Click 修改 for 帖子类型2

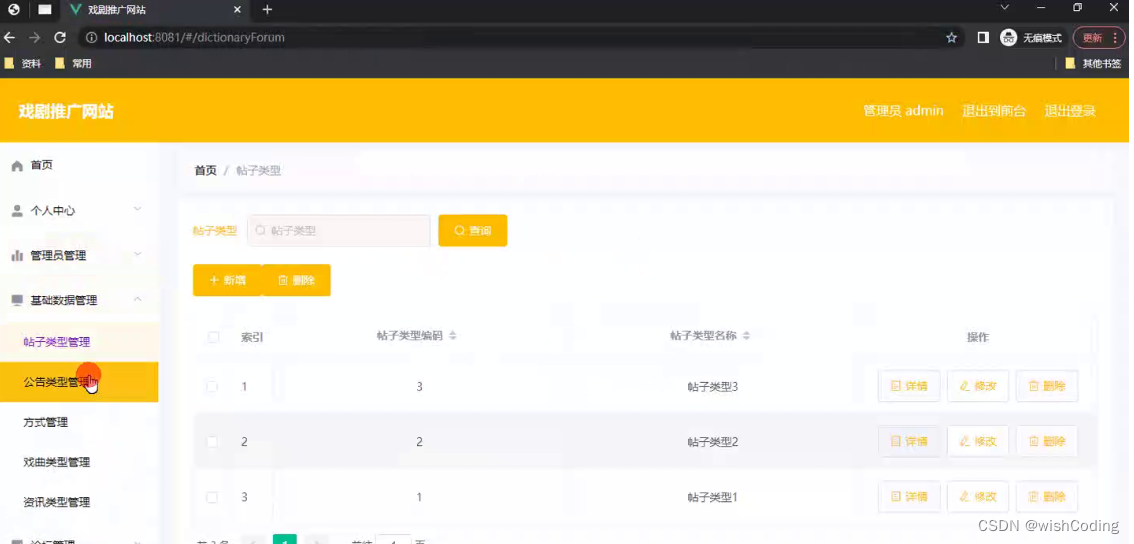[978, 441]
